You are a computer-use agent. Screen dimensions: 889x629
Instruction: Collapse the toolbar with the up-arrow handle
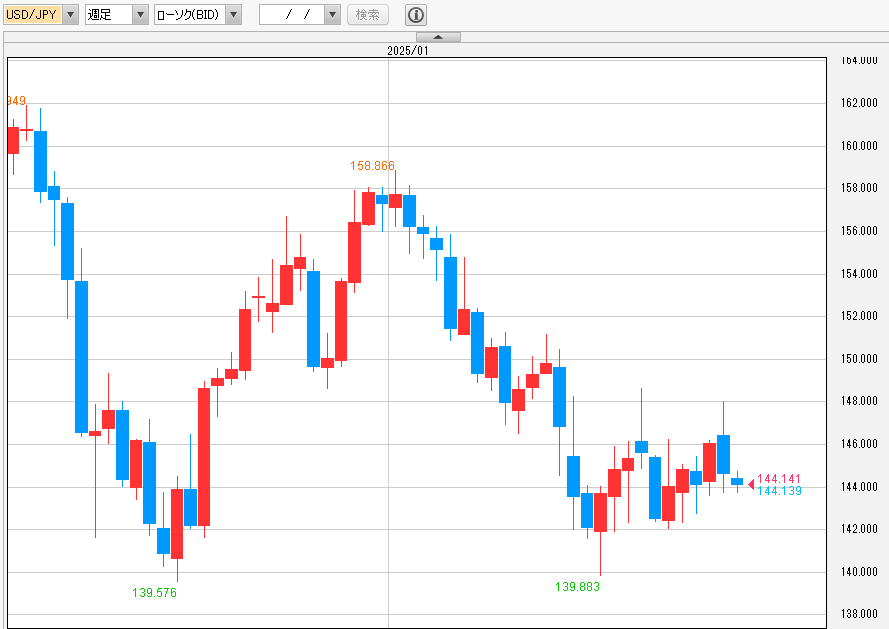438,37
